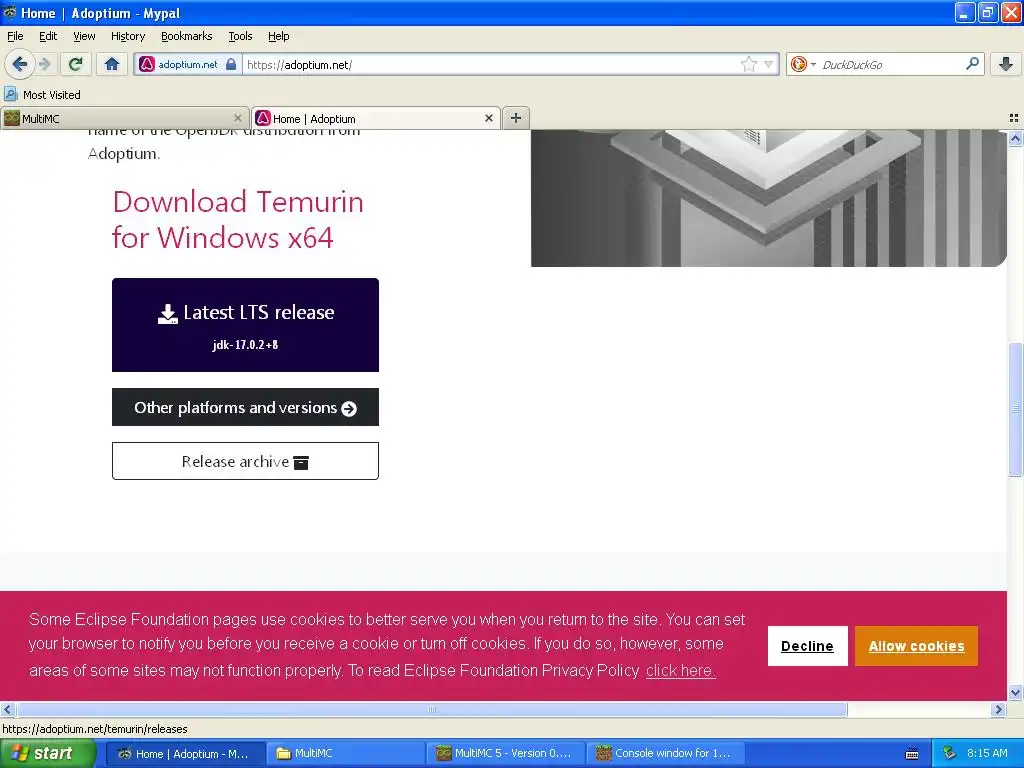Image resolution: width=1024 pixels, height=768 pixels.
Task: Bookmark this page with the star icon
Action: 748,64
